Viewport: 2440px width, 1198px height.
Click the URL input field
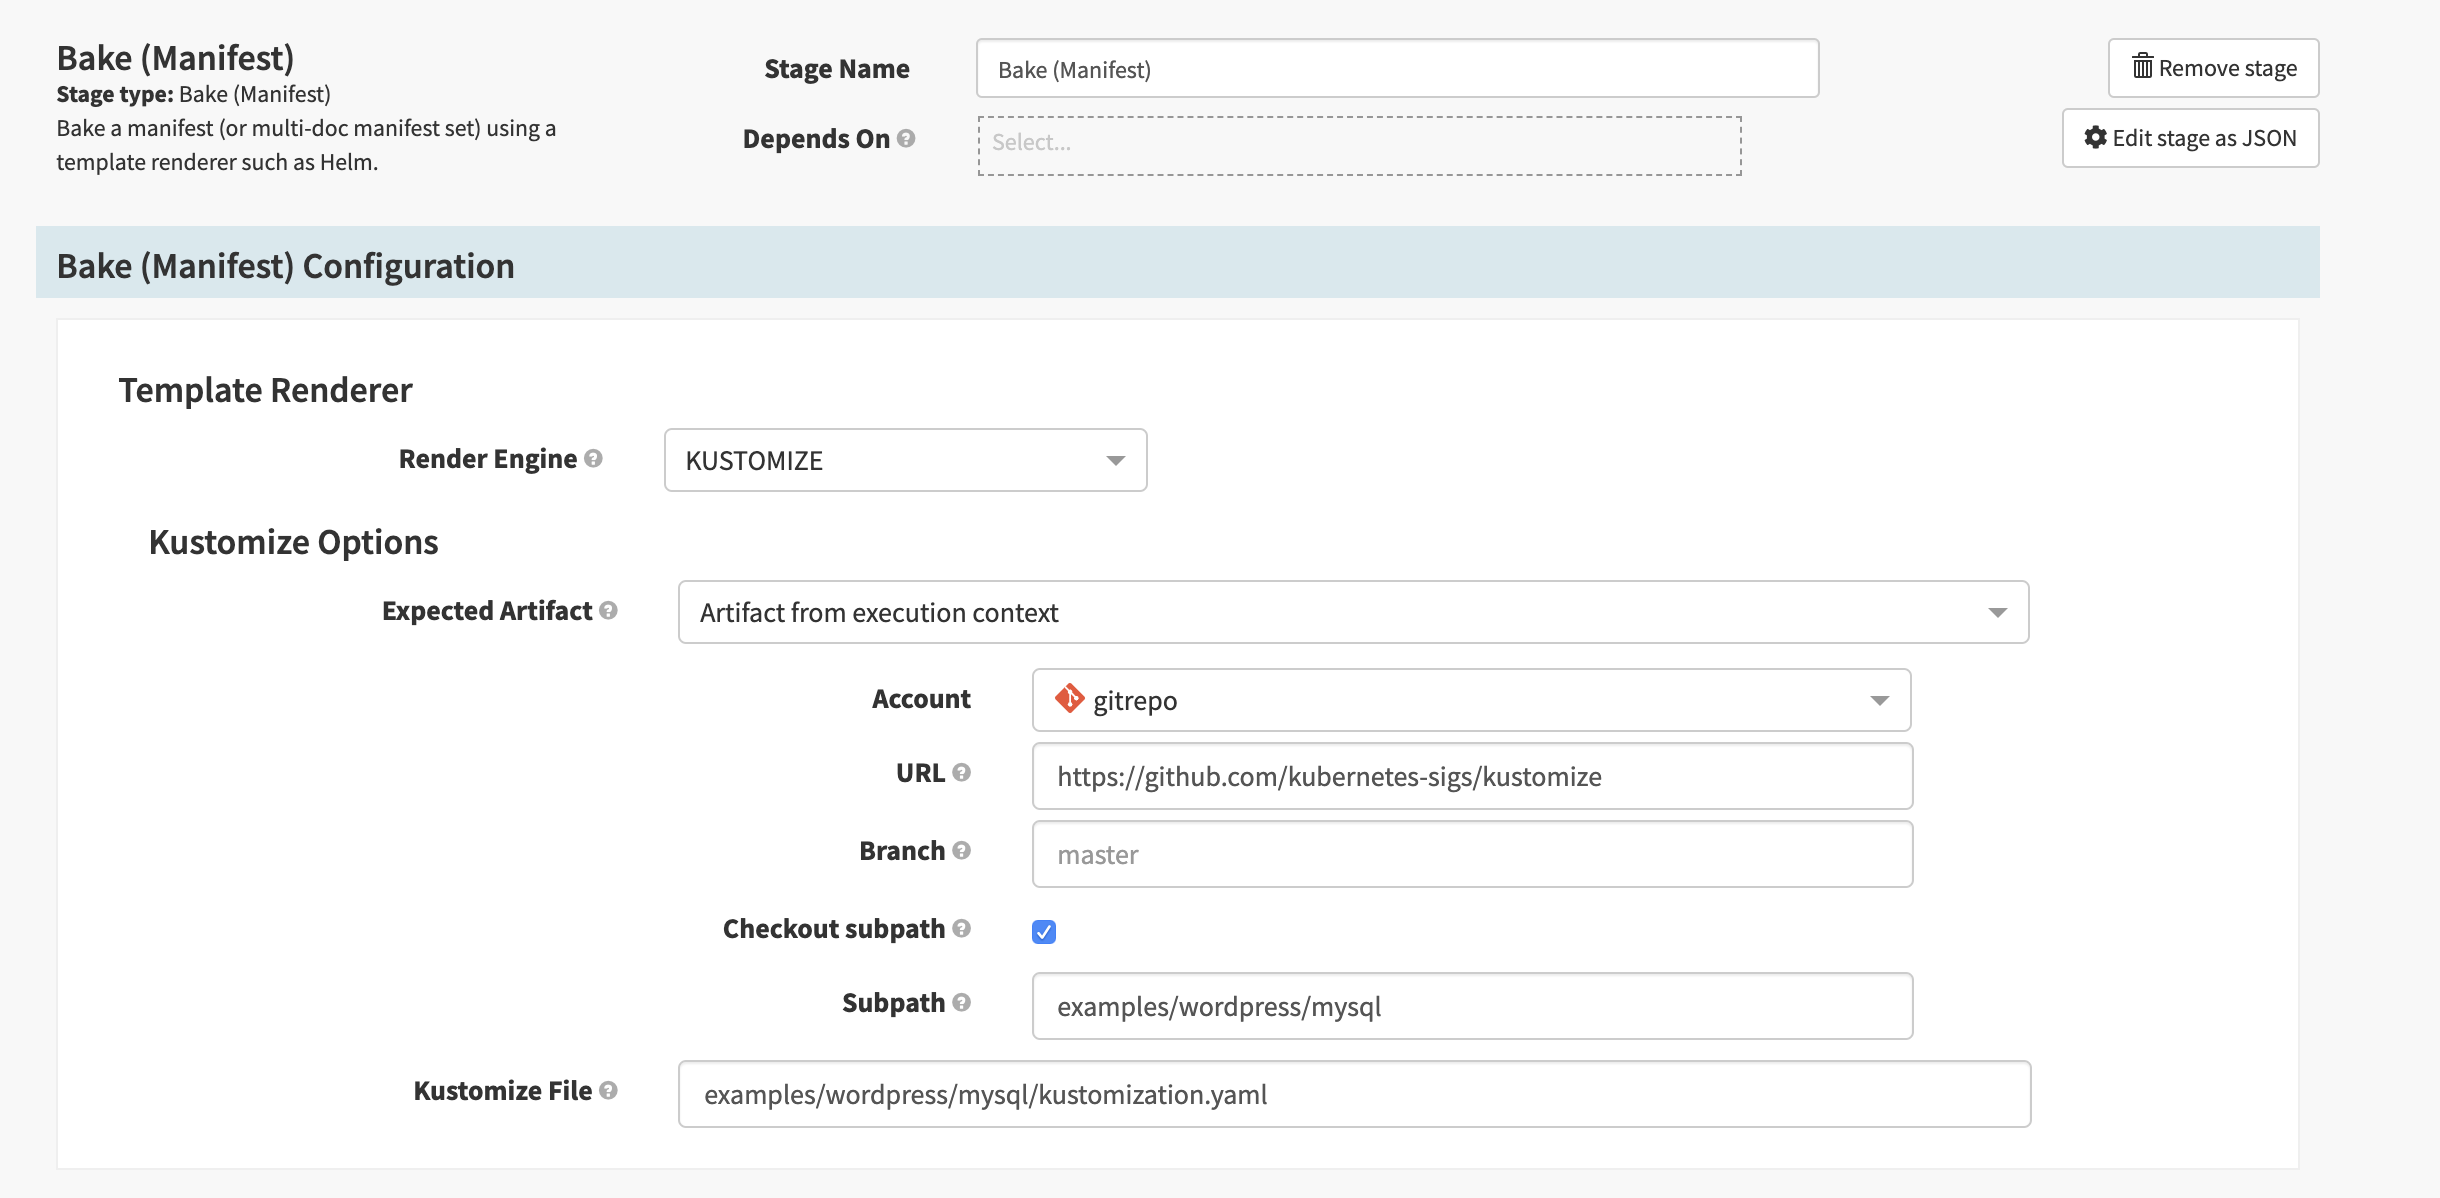tap(1472, 777)
